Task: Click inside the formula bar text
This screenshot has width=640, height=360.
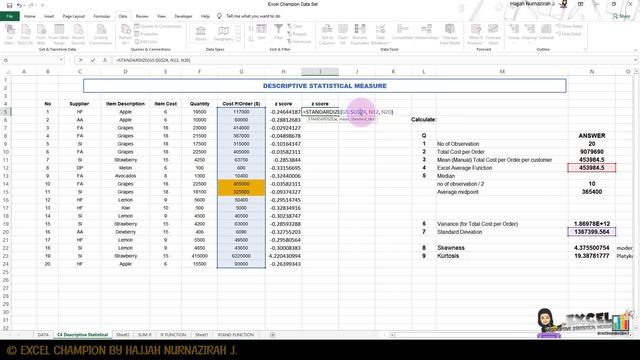Action: click(153, 60)
